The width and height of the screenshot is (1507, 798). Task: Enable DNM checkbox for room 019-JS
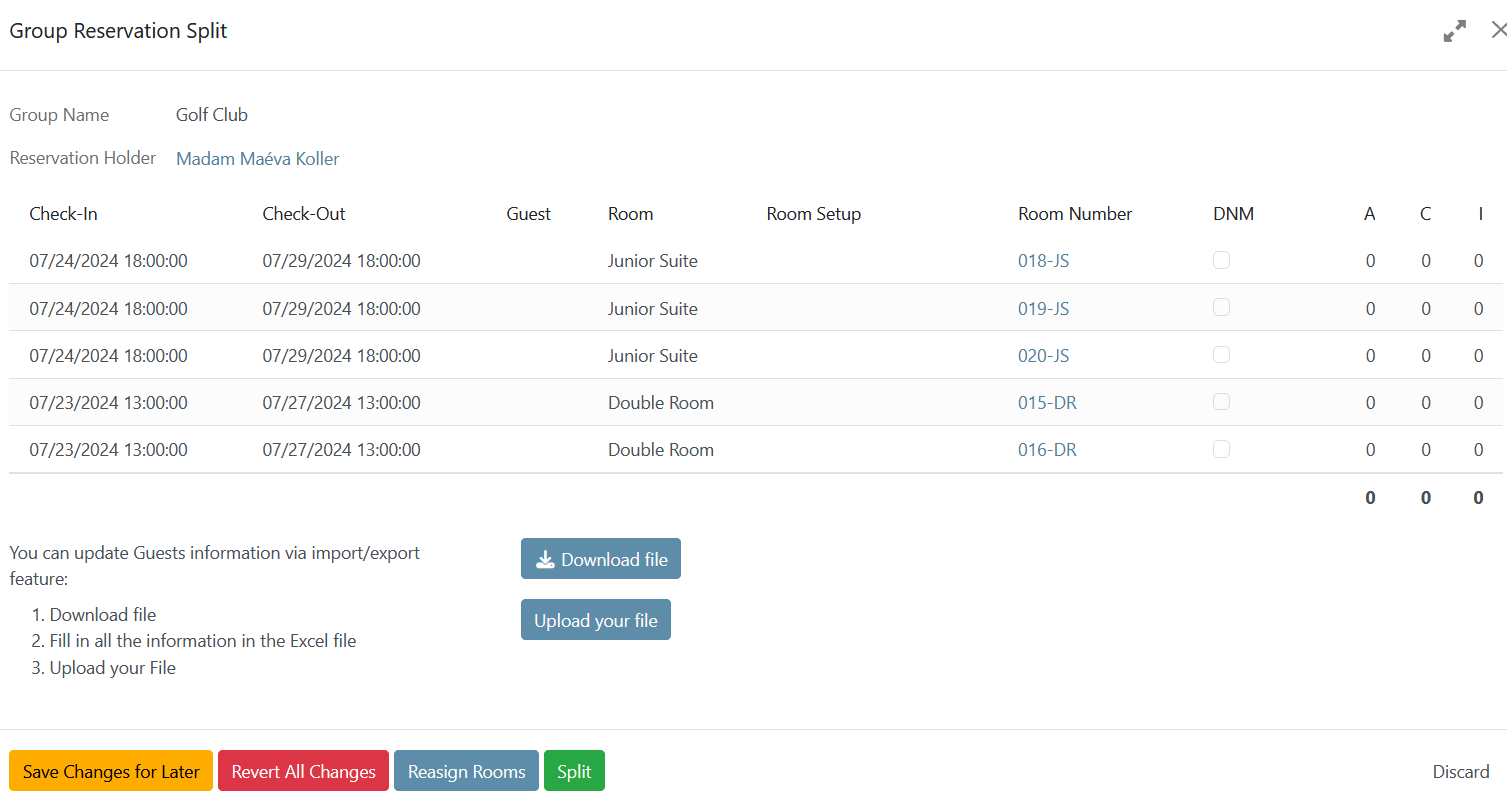1221,308
